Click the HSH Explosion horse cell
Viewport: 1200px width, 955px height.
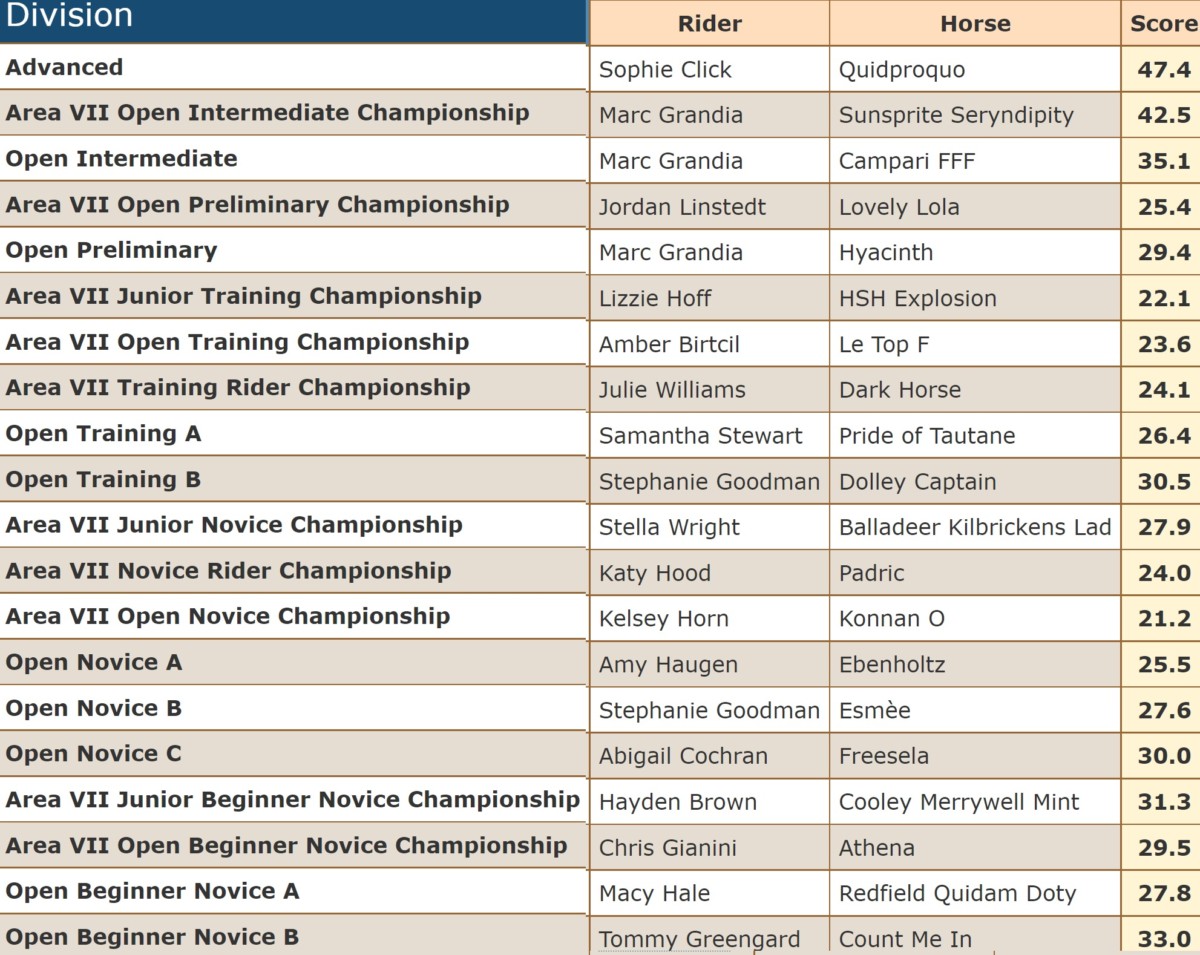[x=975, y=298]
